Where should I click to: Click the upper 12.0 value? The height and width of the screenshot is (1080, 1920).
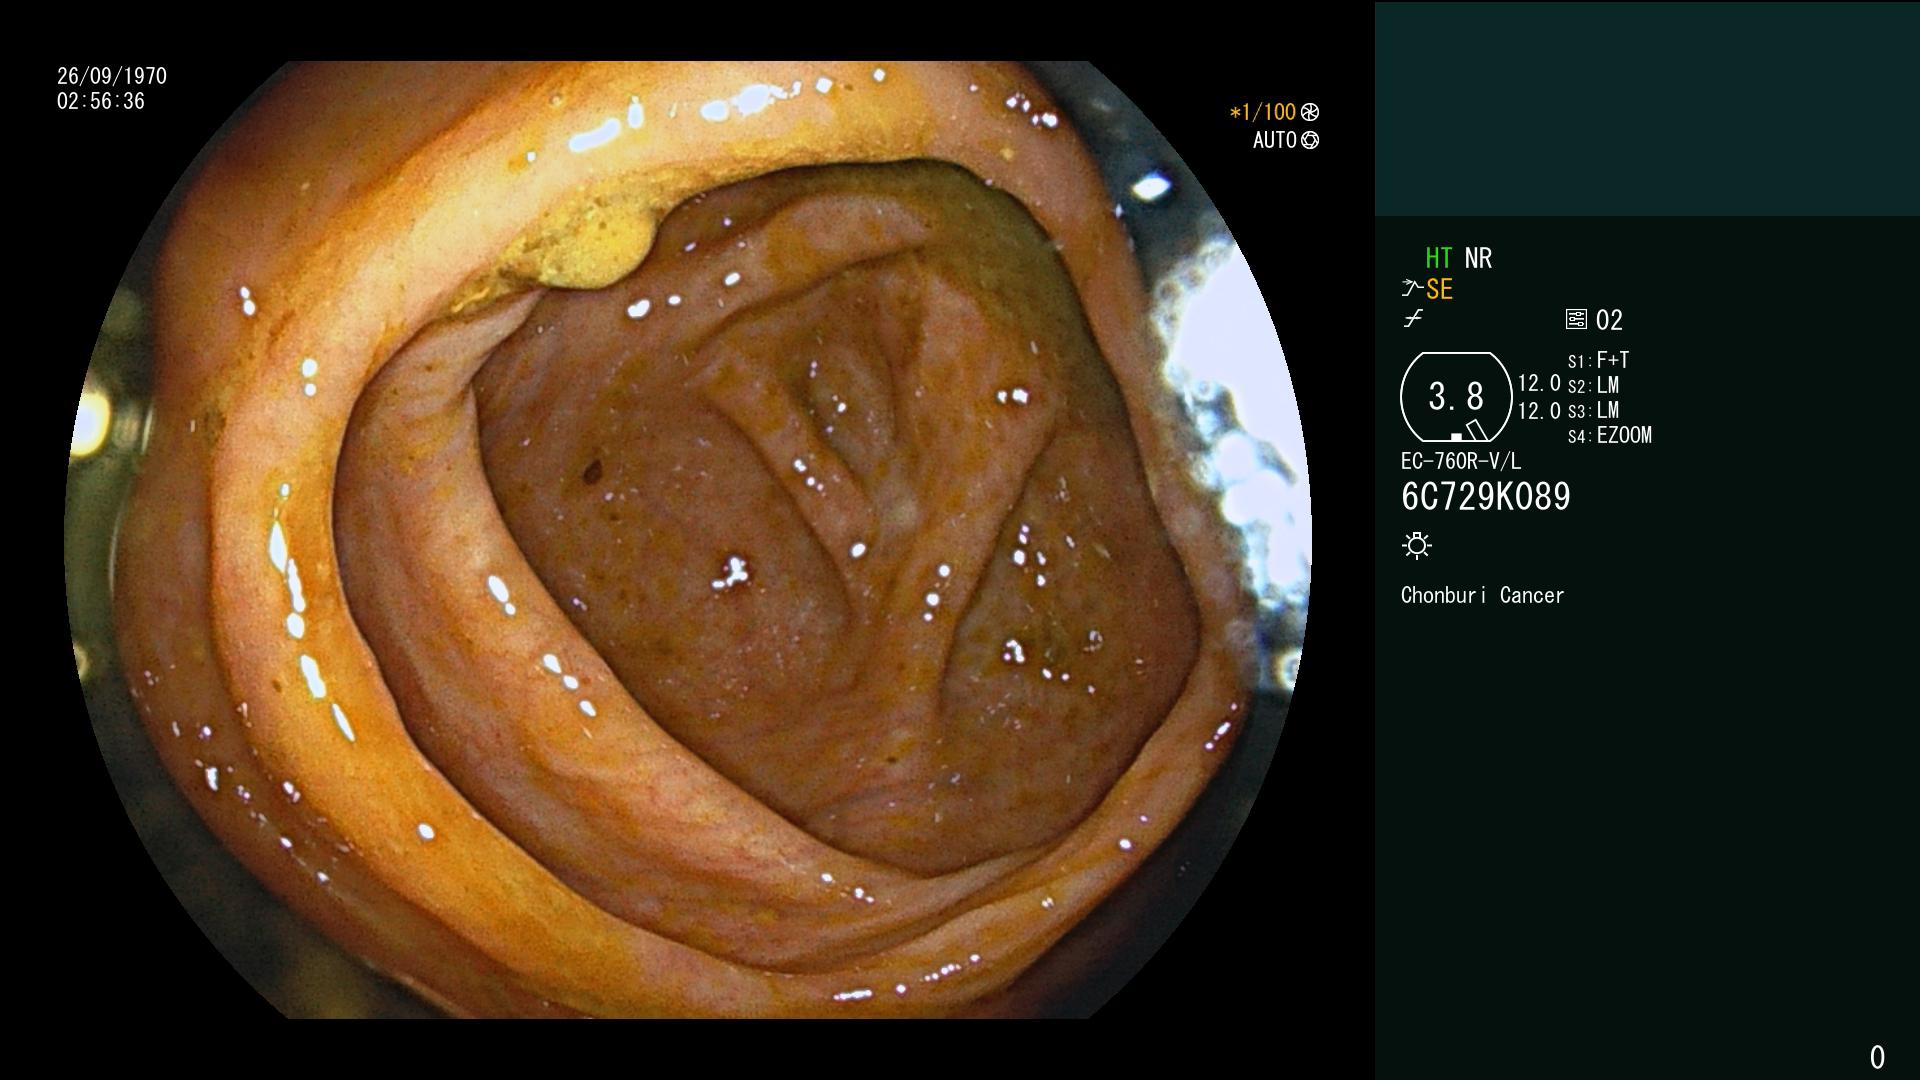point(1539,384)
